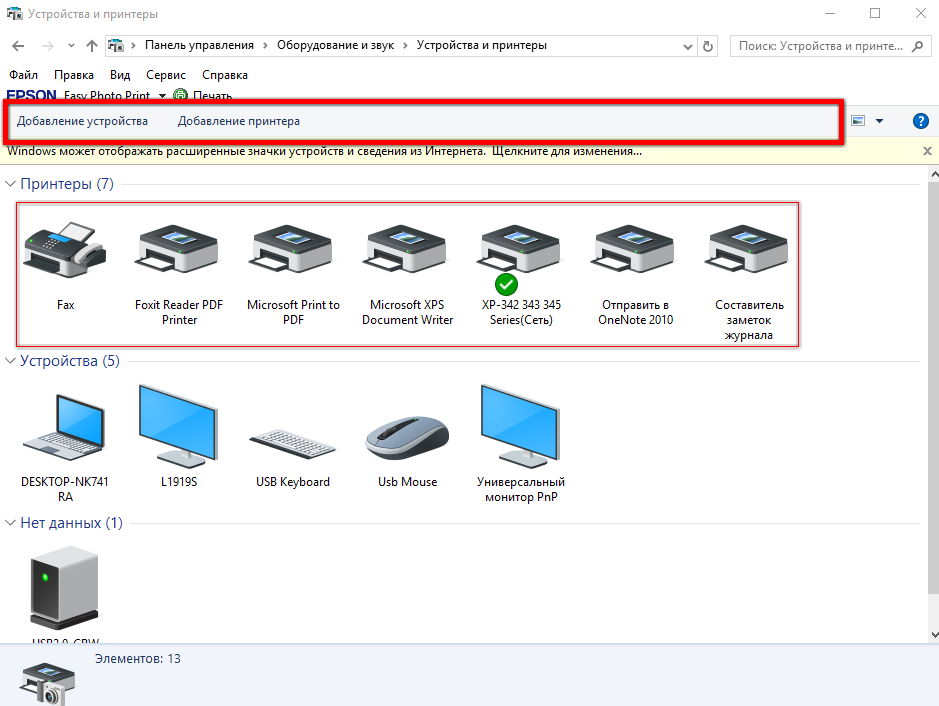Click the vertical scrollbar up arrow
939x706 pixels.
(x=934, y=174)
